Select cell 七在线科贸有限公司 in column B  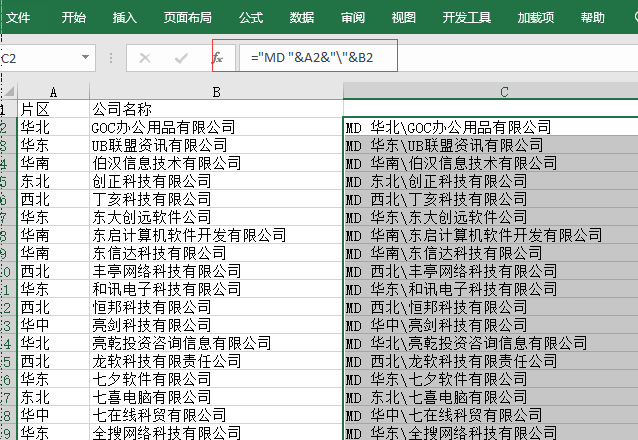[x=216, y=415]
